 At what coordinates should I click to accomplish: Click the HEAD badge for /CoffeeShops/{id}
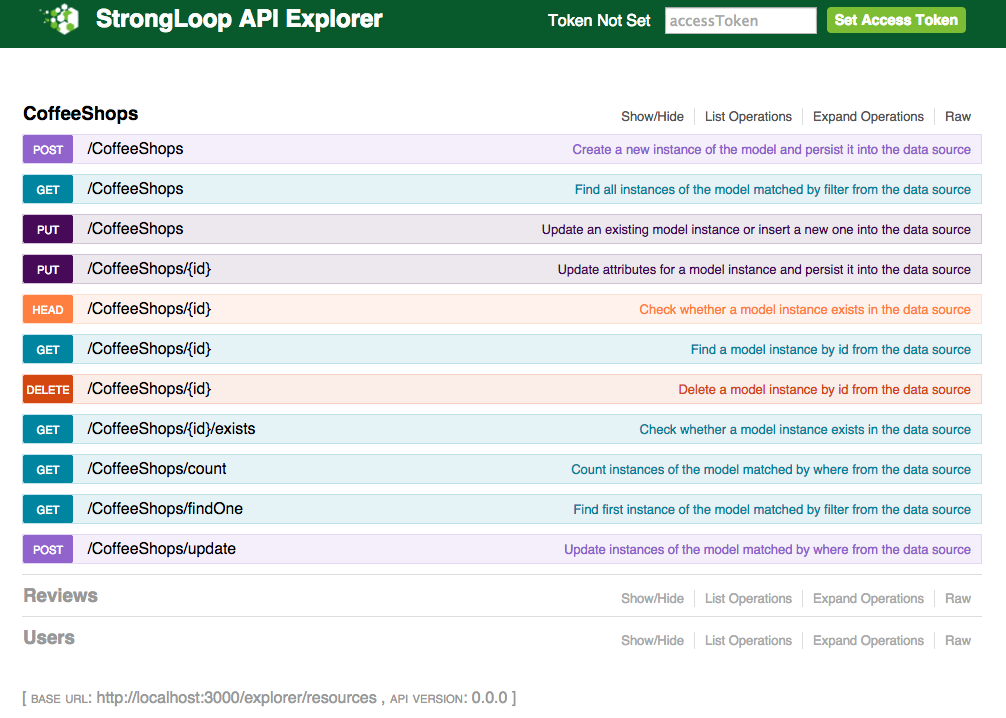pos(48,309)
